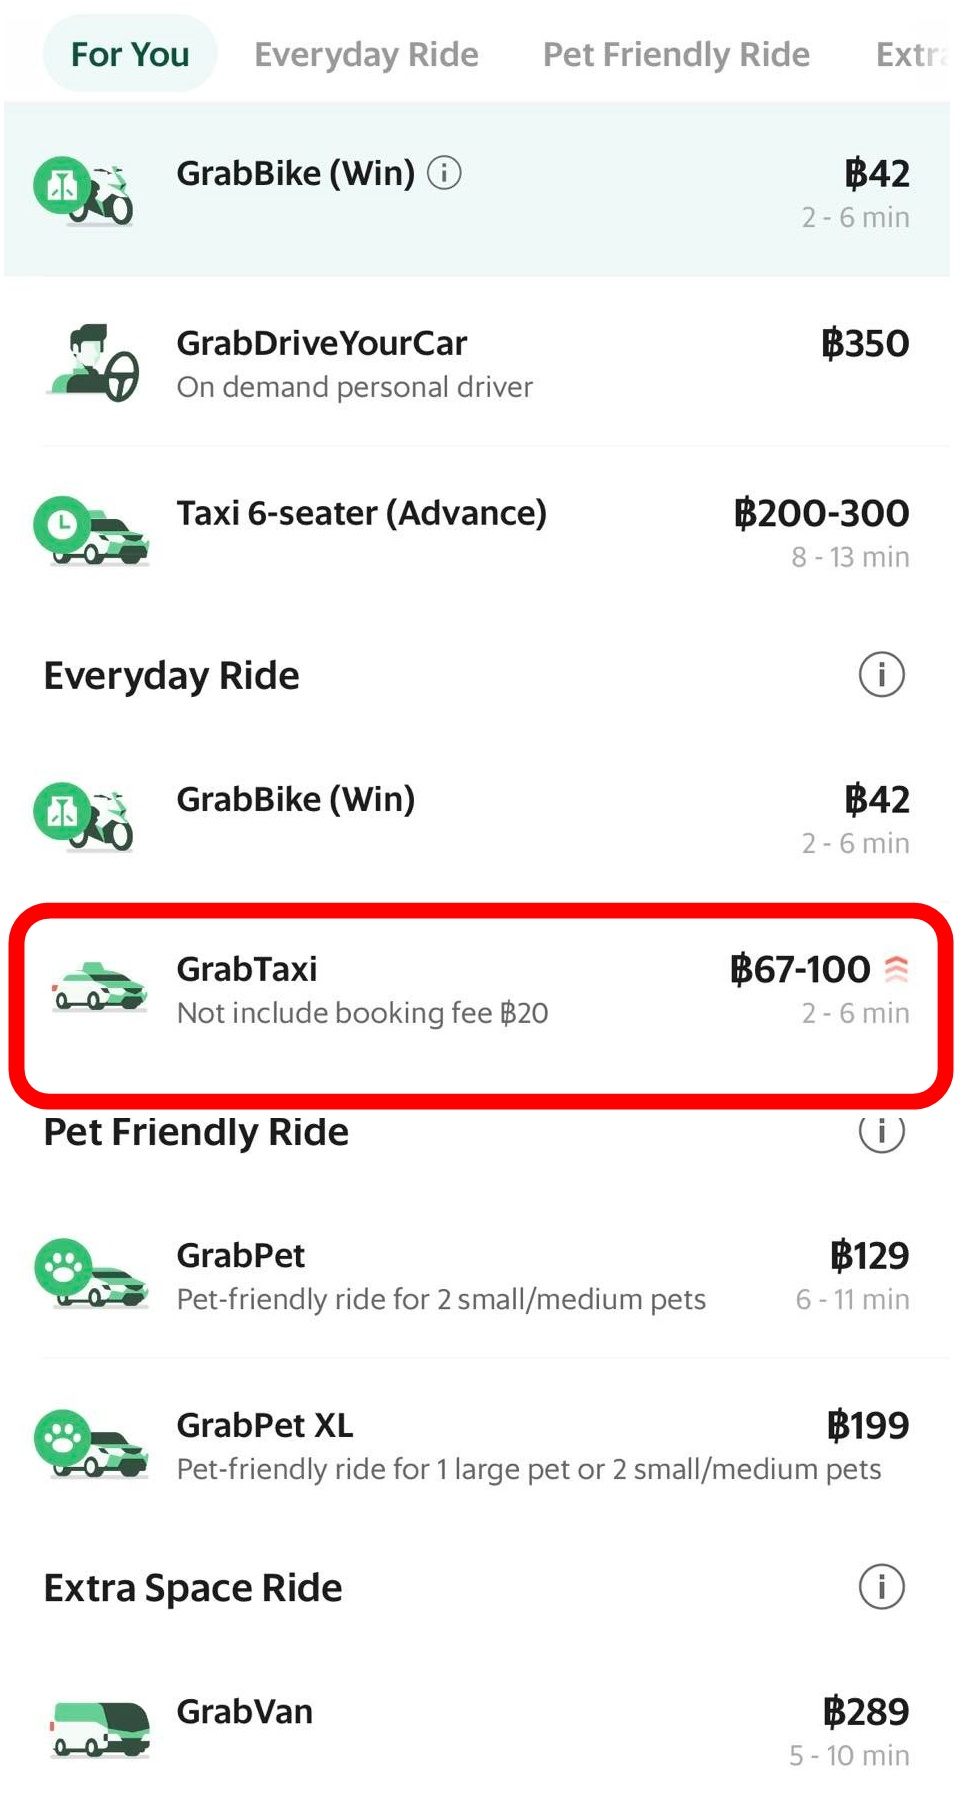The width and height of the screenshot is (962, 1811).
Task: Tap Taxi 6-seater clock car icon
Action: point(92,530)
